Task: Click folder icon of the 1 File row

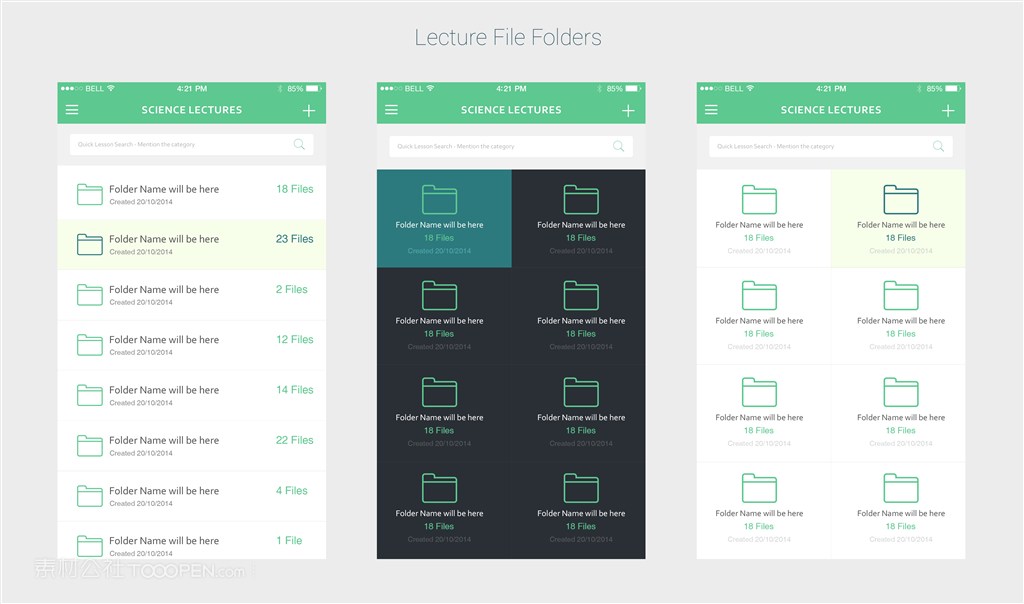Action: coord(89,546)
